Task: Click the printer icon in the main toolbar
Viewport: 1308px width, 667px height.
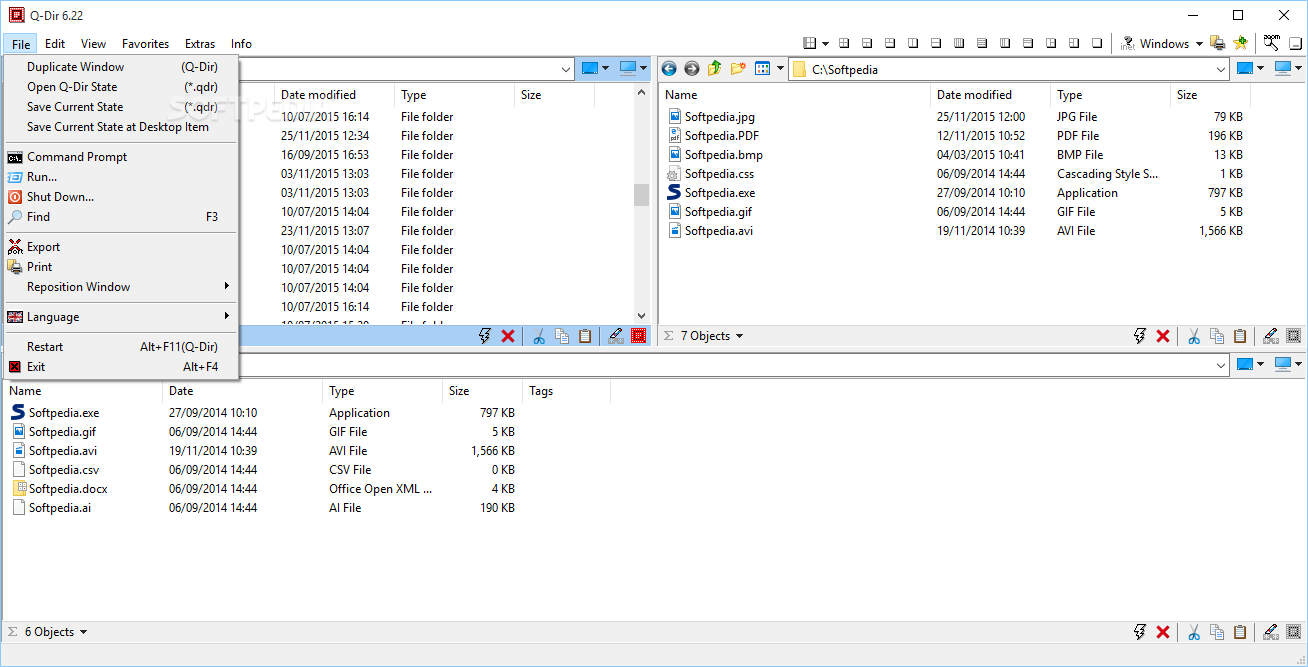Action: (1217, 43)
